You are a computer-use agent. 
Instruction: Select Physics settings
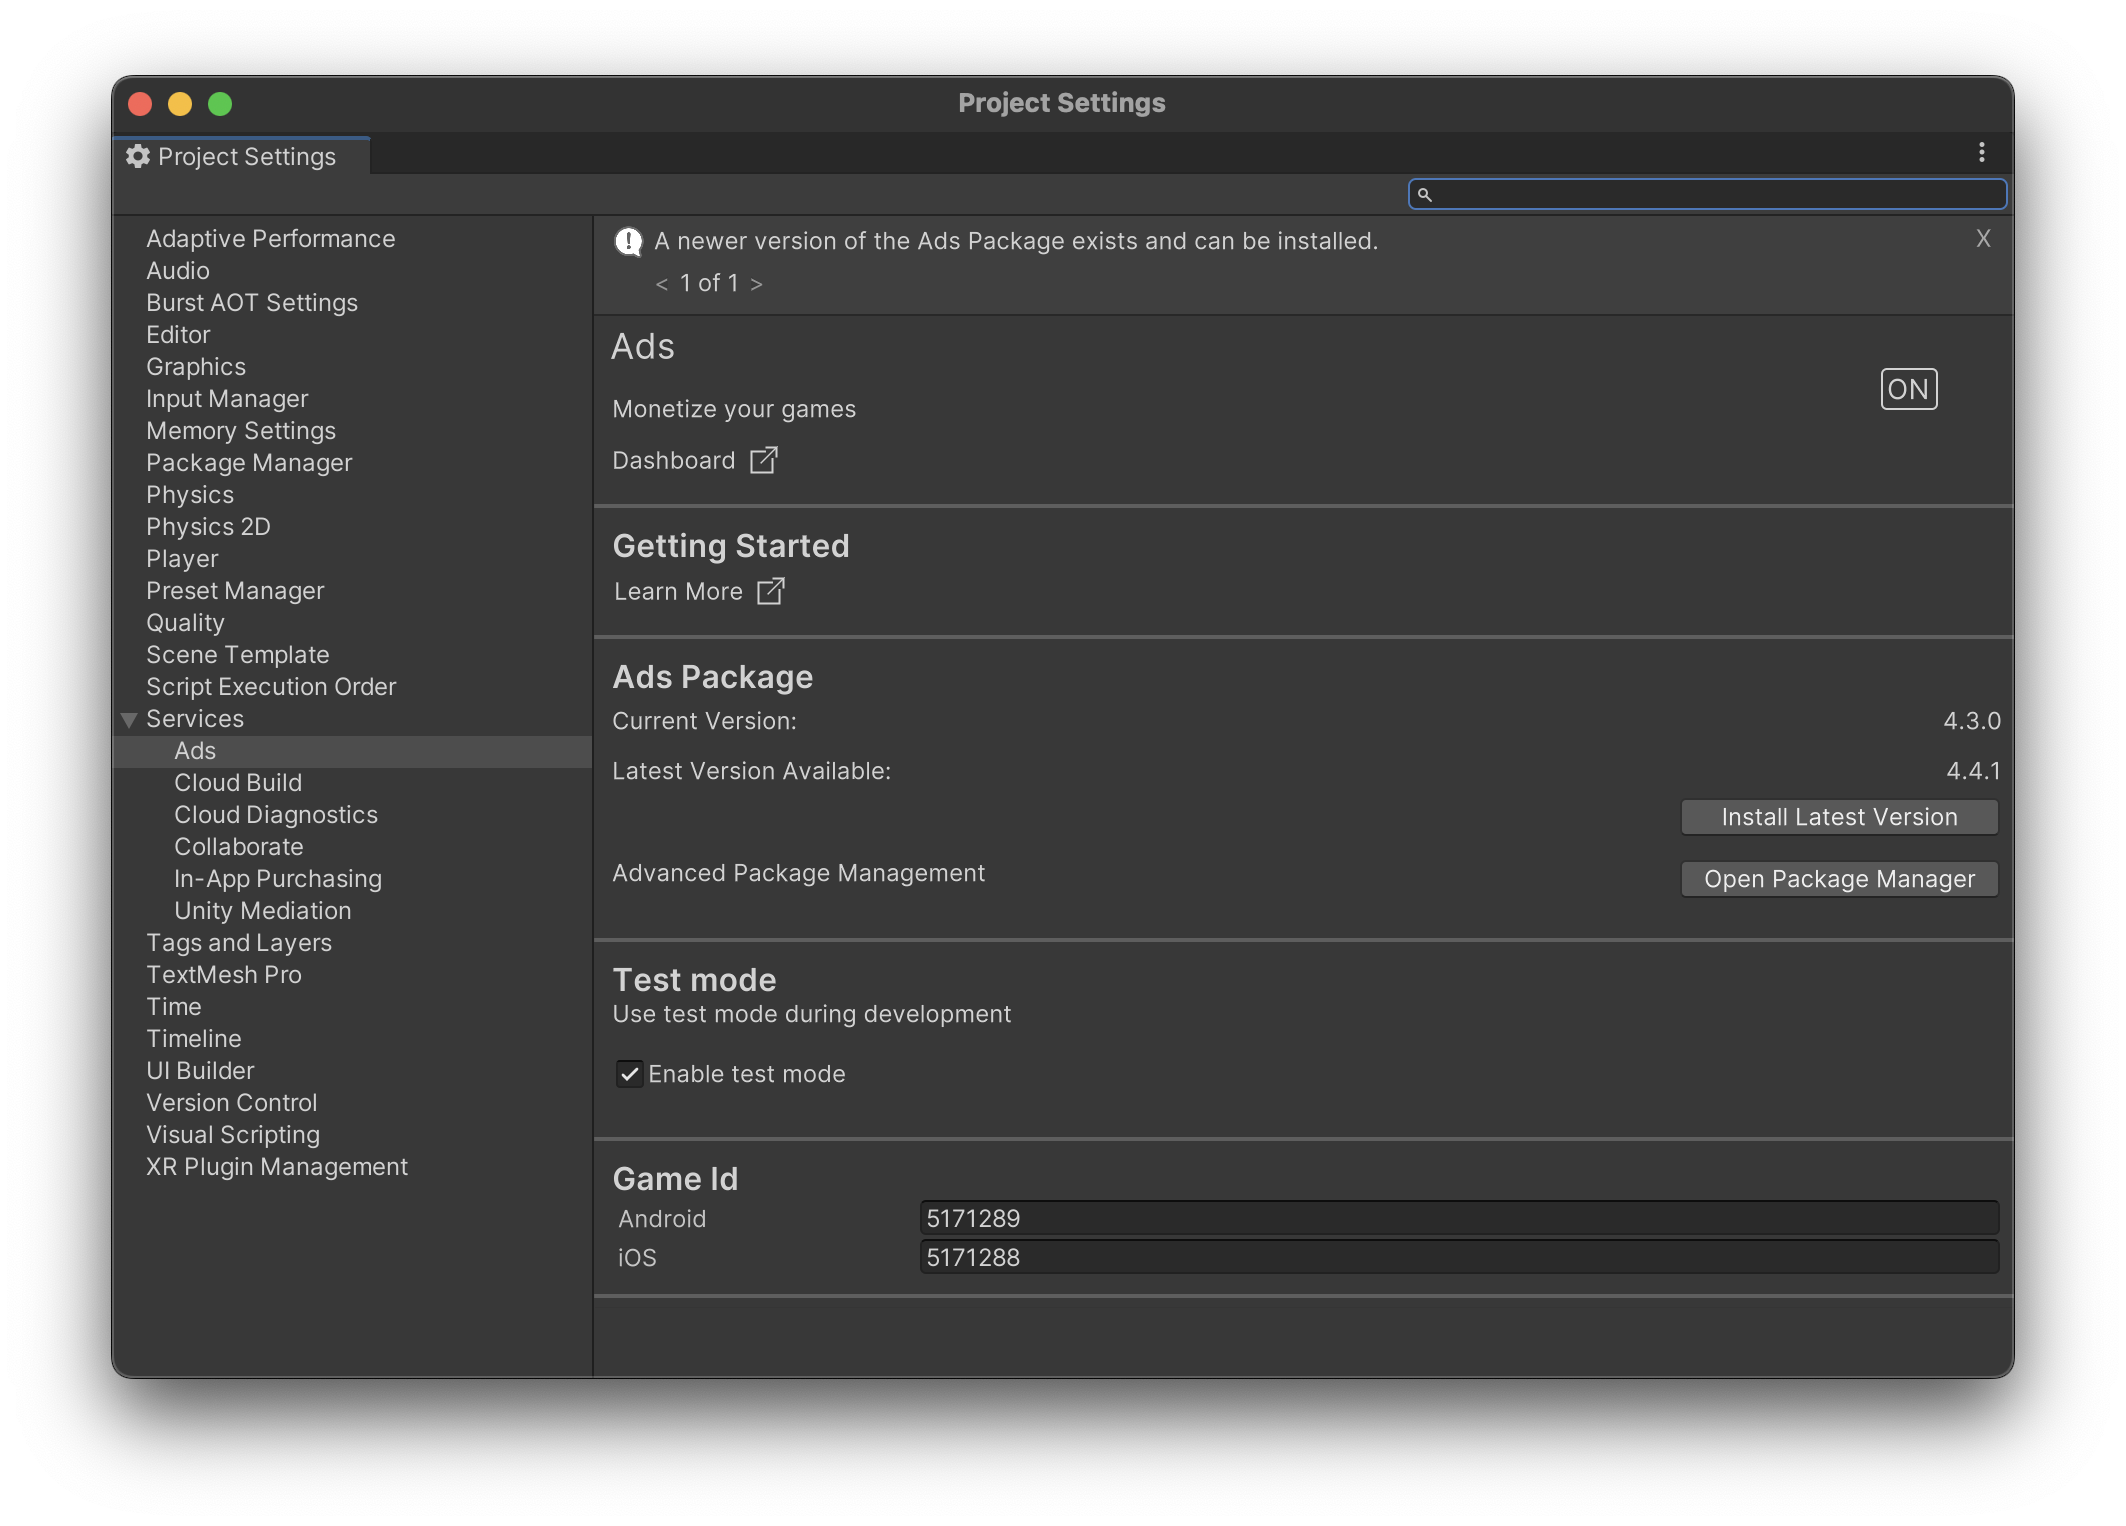click(x=190, y=494)
